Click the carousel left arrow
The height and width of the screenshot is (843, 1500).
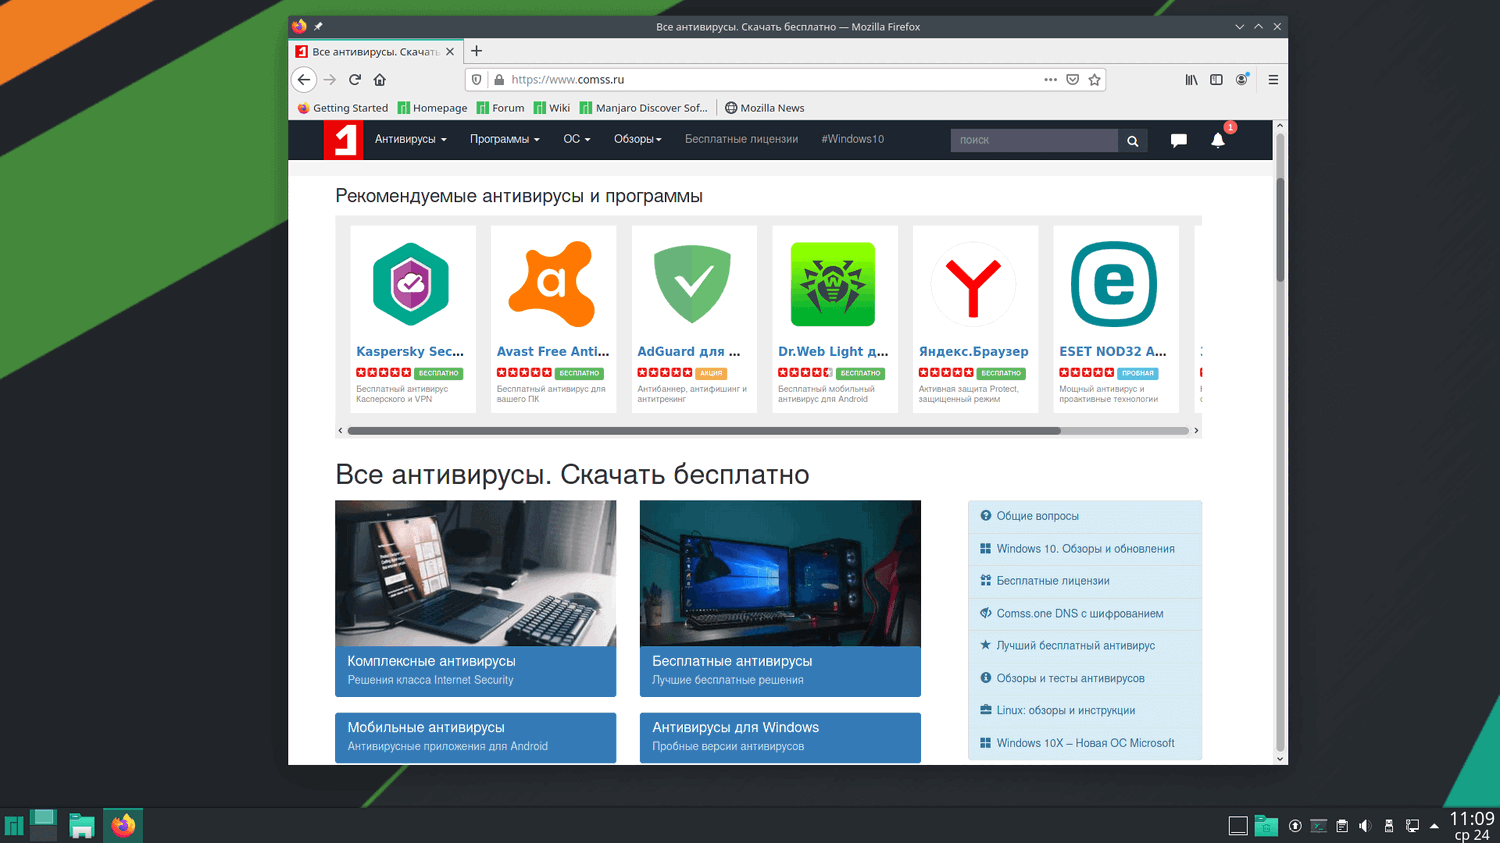[341, 431]
